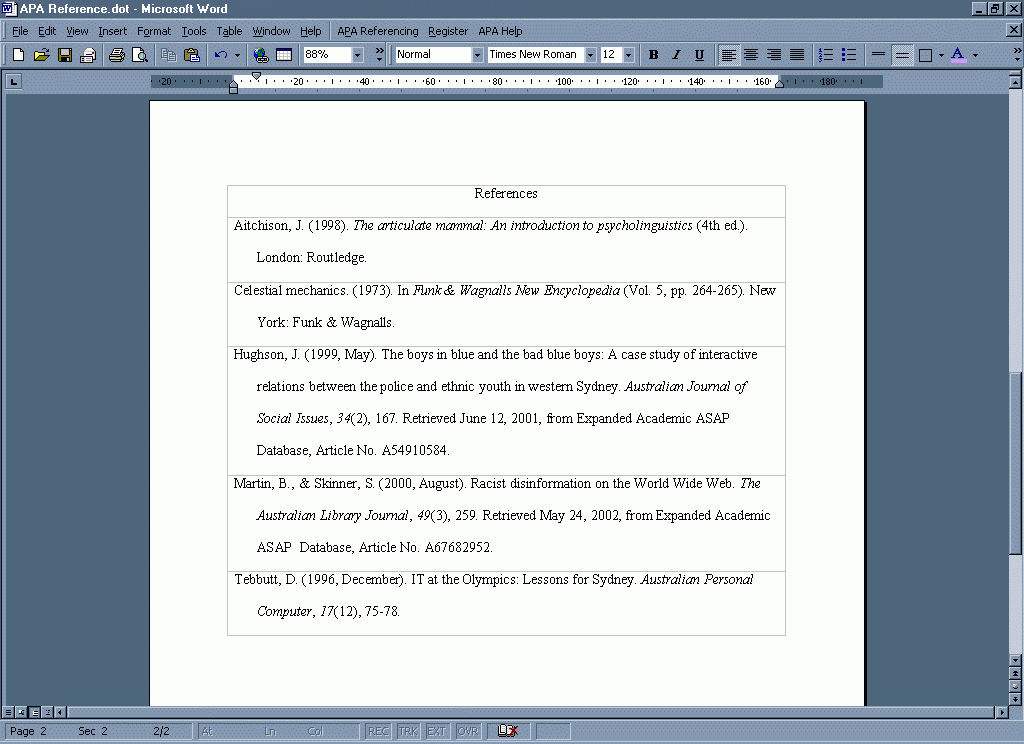Switch to Normal view
The image size is (1024, 744).
tap(8, 712)
